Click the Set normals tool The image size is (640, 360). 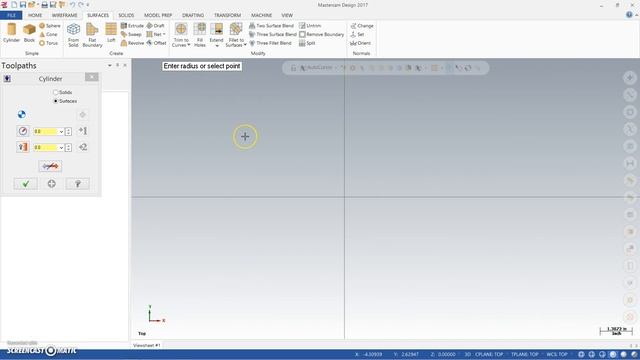(x=357, y=34)
